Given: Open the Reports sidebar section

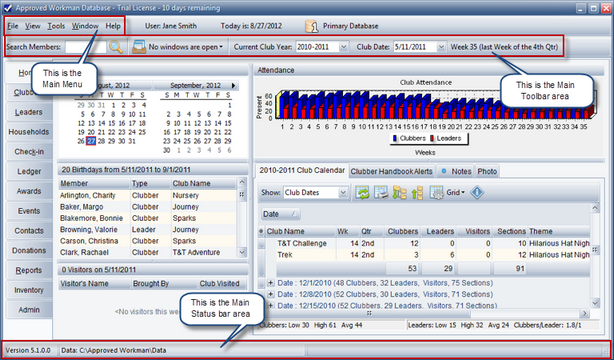Looking at the screenshot, I should 29,270.
